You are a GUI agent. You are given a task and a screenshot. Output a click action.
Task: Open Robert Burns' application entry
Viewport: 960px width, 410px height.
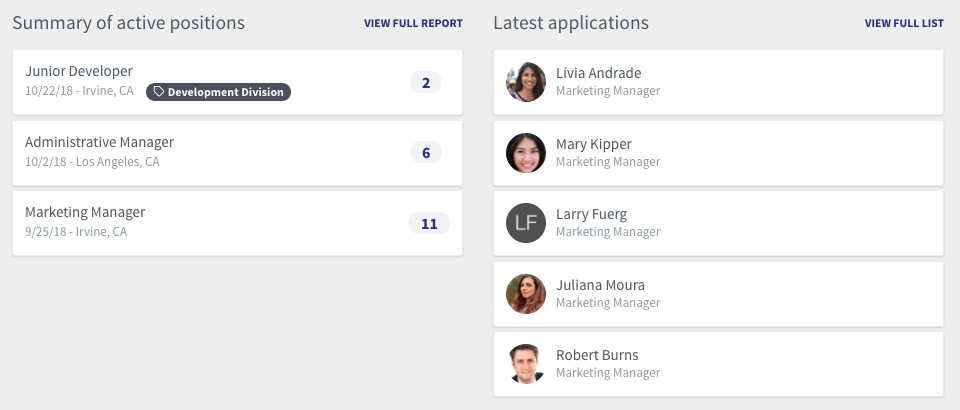[718, 364]
